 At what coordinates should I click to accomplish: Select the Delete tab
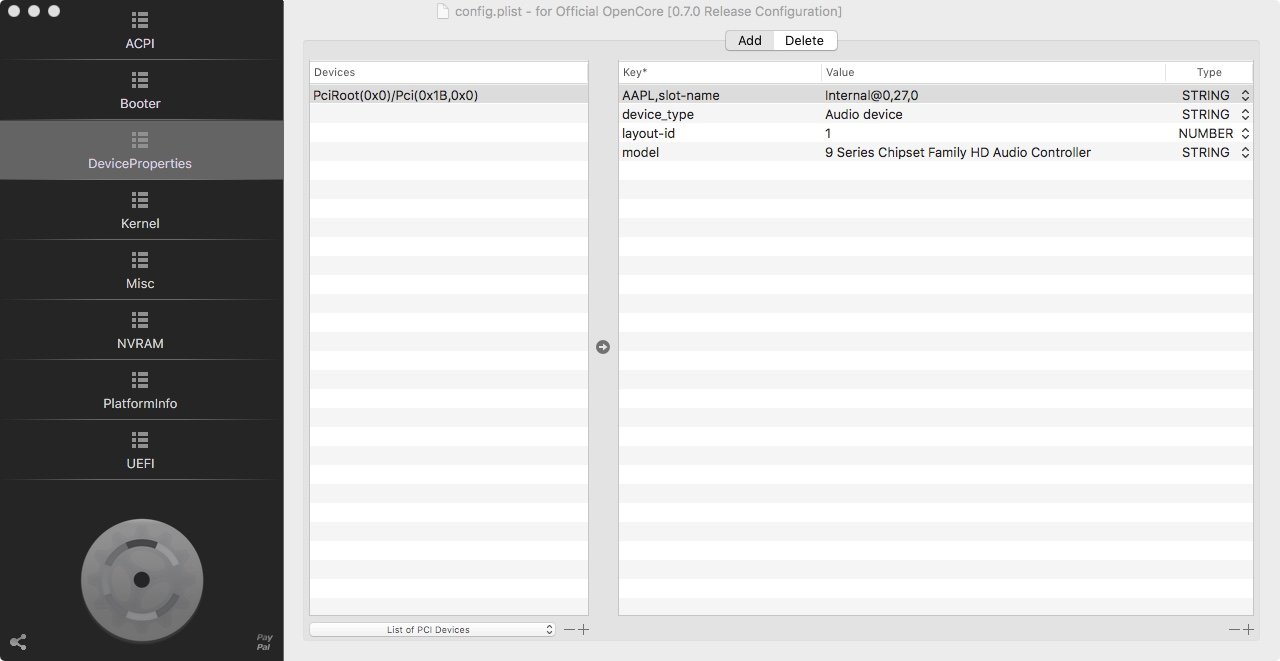point(804,41)
